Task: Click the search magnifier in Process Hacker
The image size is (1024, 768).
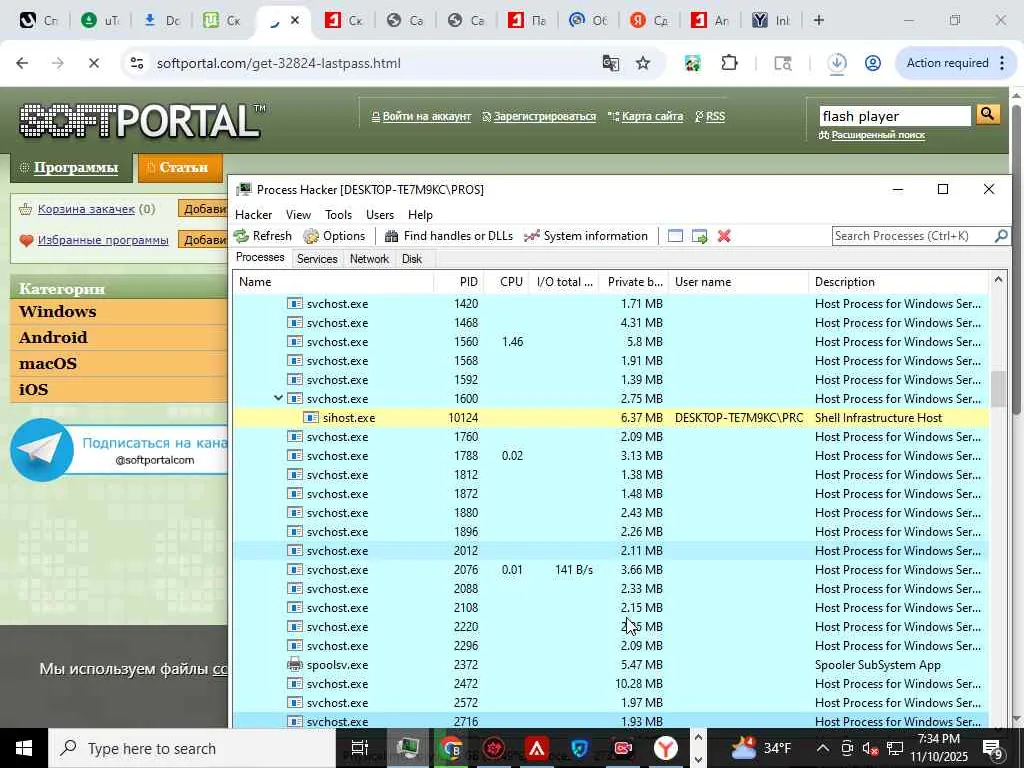Action: tap(1000, 236)
